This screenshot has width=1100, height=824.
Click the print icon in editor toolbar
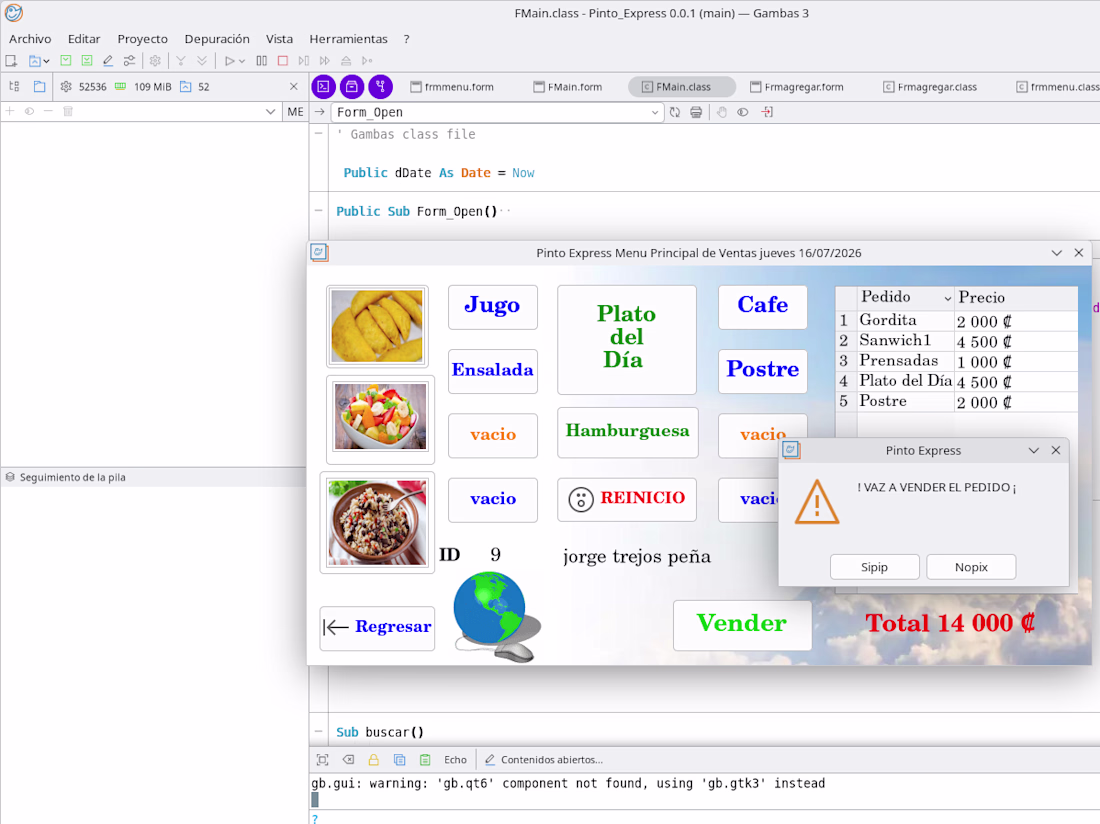tap(696, 112)
